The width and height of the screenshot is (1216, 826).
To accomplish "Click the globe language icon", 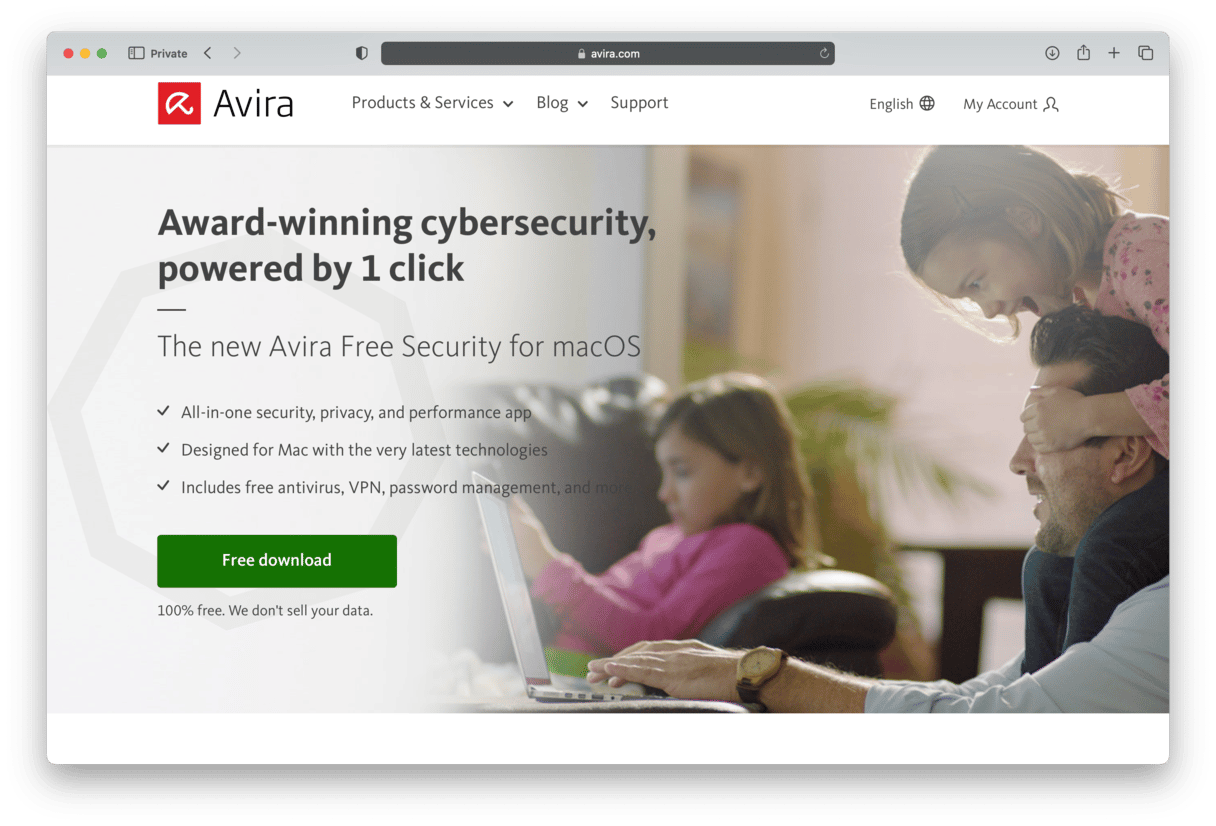I will (927, 103).
